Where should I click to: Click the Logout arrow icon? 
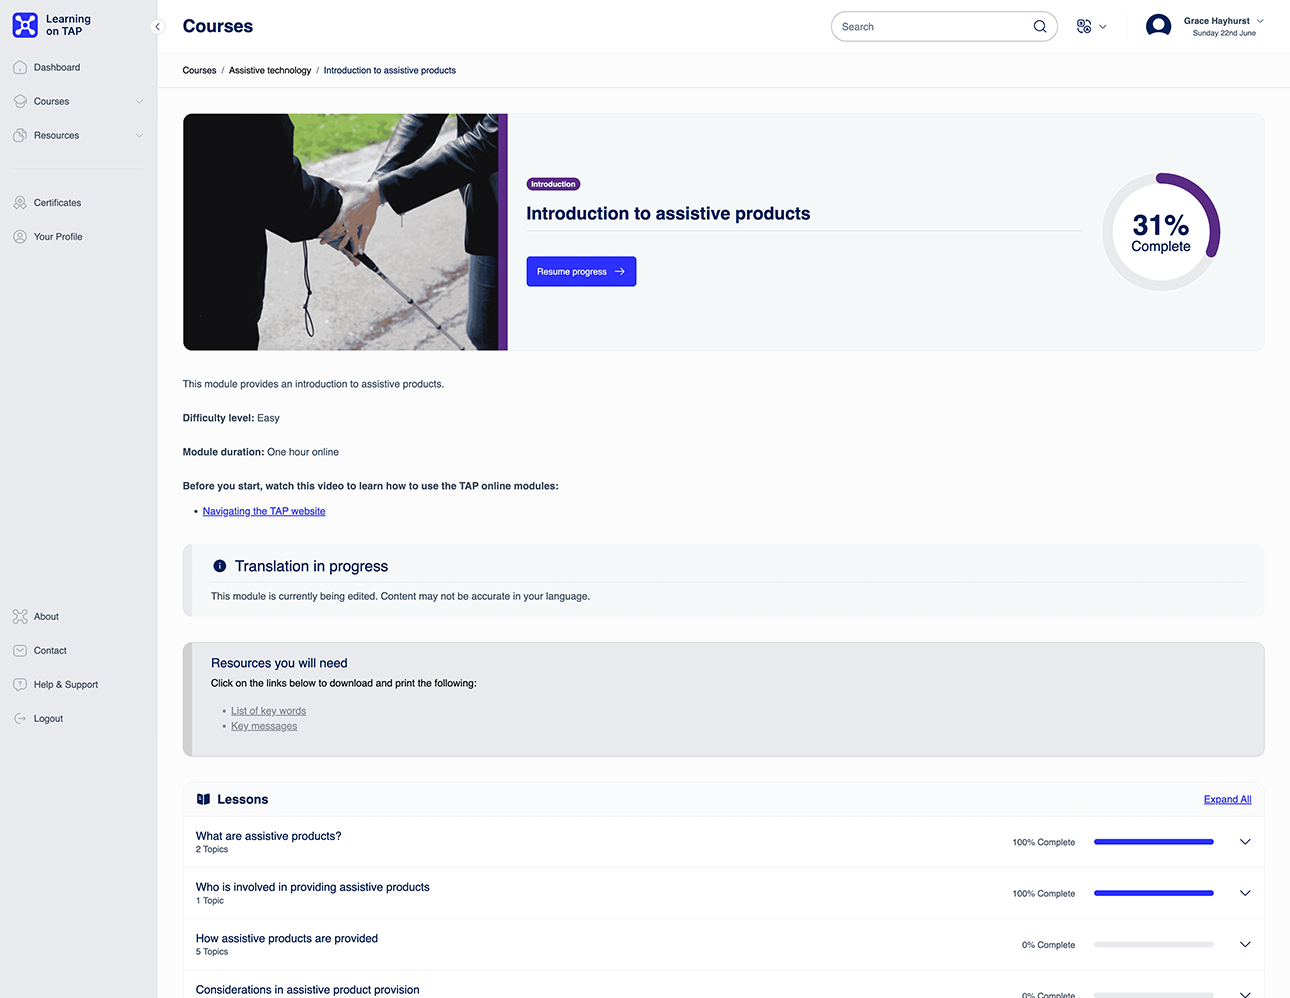(x=20, y=719)
